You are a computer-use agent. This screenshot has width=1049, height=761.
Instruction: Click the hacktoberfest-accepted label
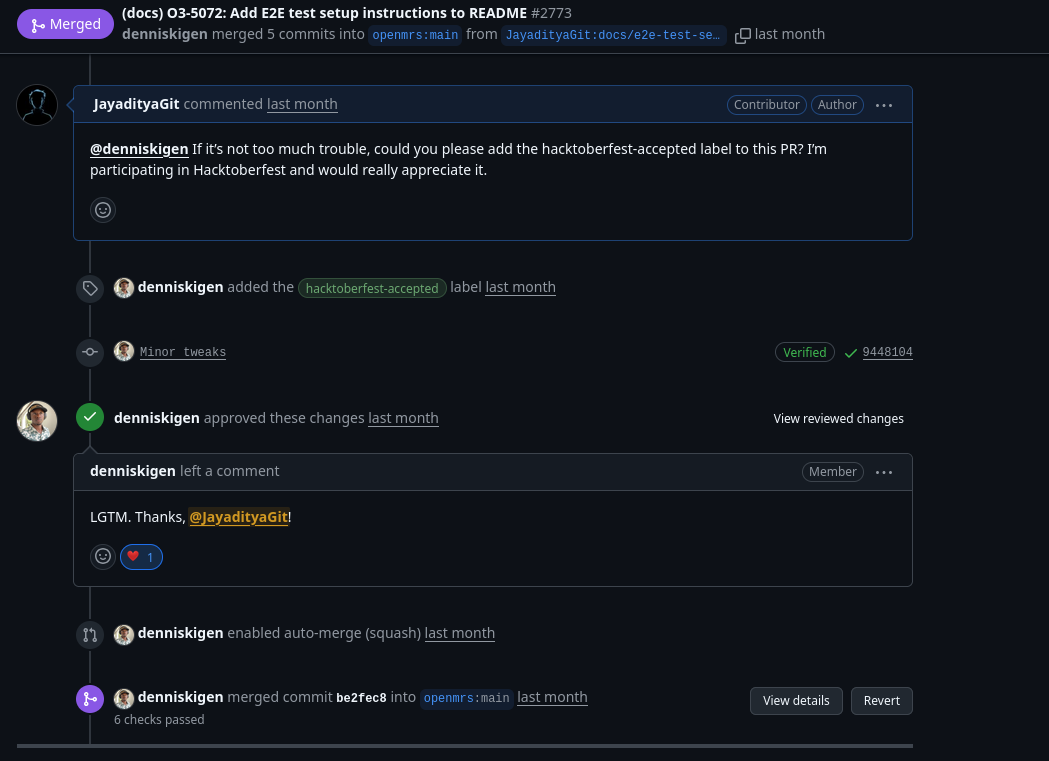point(372,288)
